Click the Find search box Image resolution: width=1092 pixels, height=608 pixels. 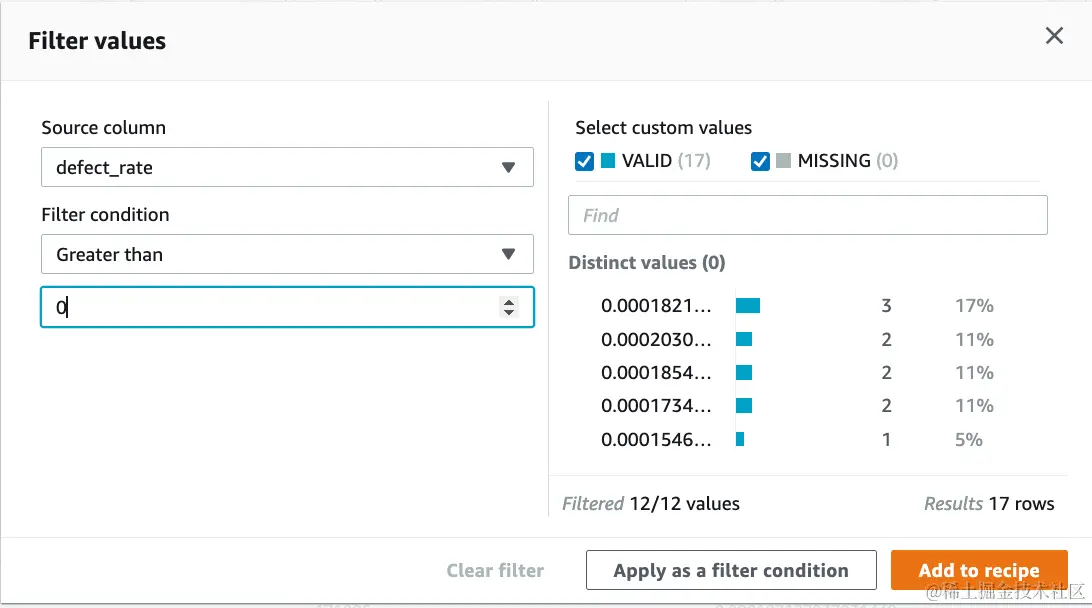click(x=807, y=215)
